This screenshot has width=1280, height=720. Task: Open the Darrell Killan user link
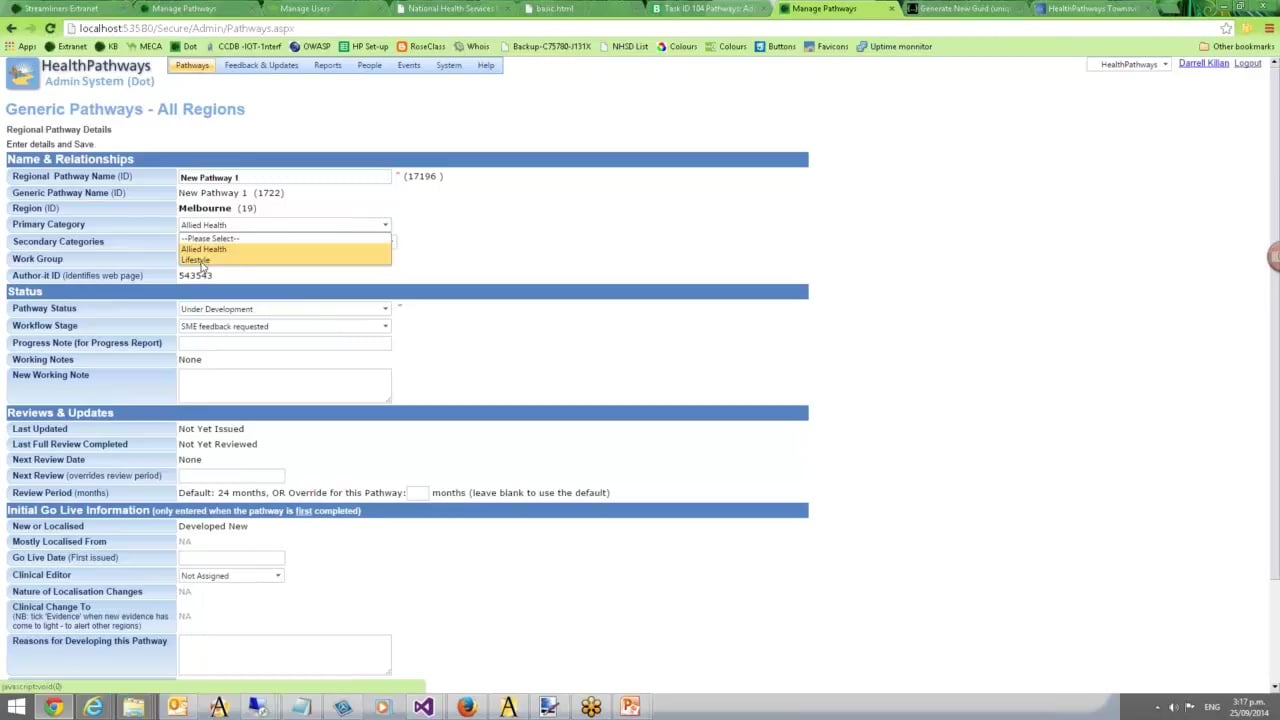pyautogui.click(x=1203, y=64)
